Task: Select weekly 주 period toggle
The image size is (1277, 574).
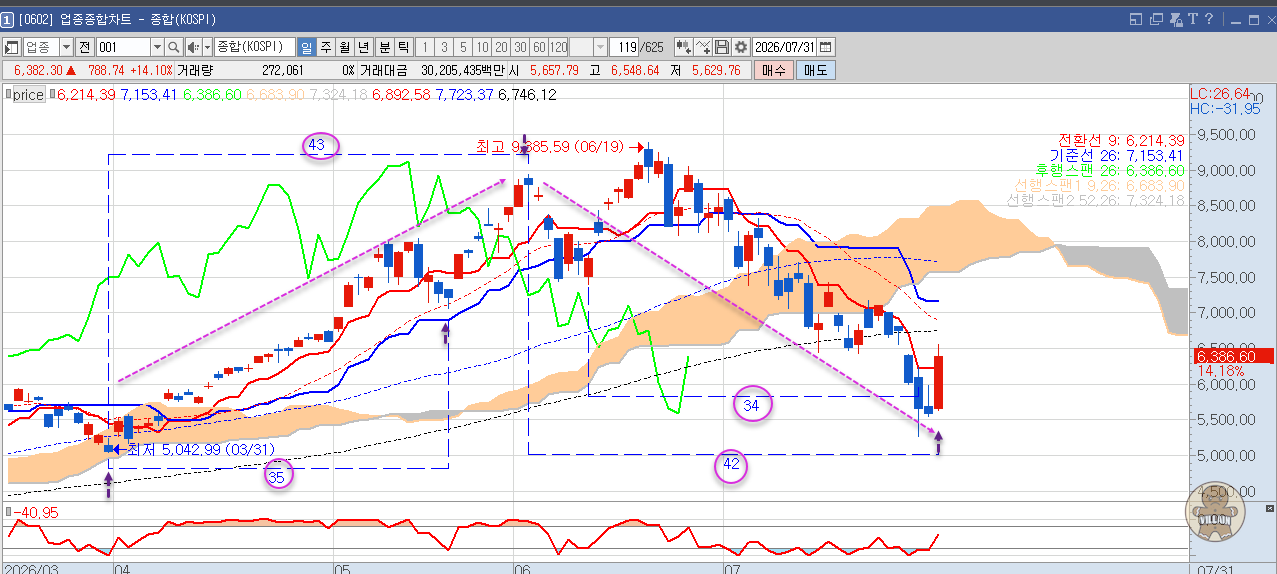Action: coord(326,47)
